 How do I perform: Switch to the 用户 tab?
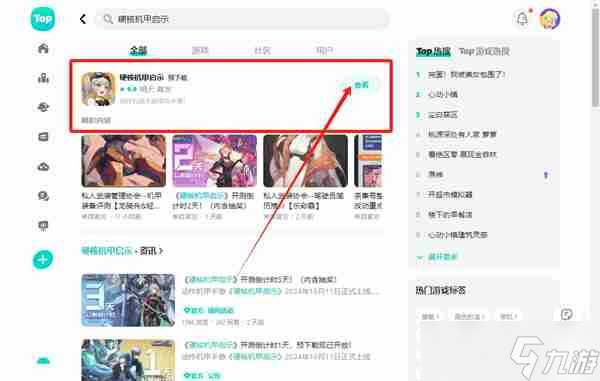point(324,50)
